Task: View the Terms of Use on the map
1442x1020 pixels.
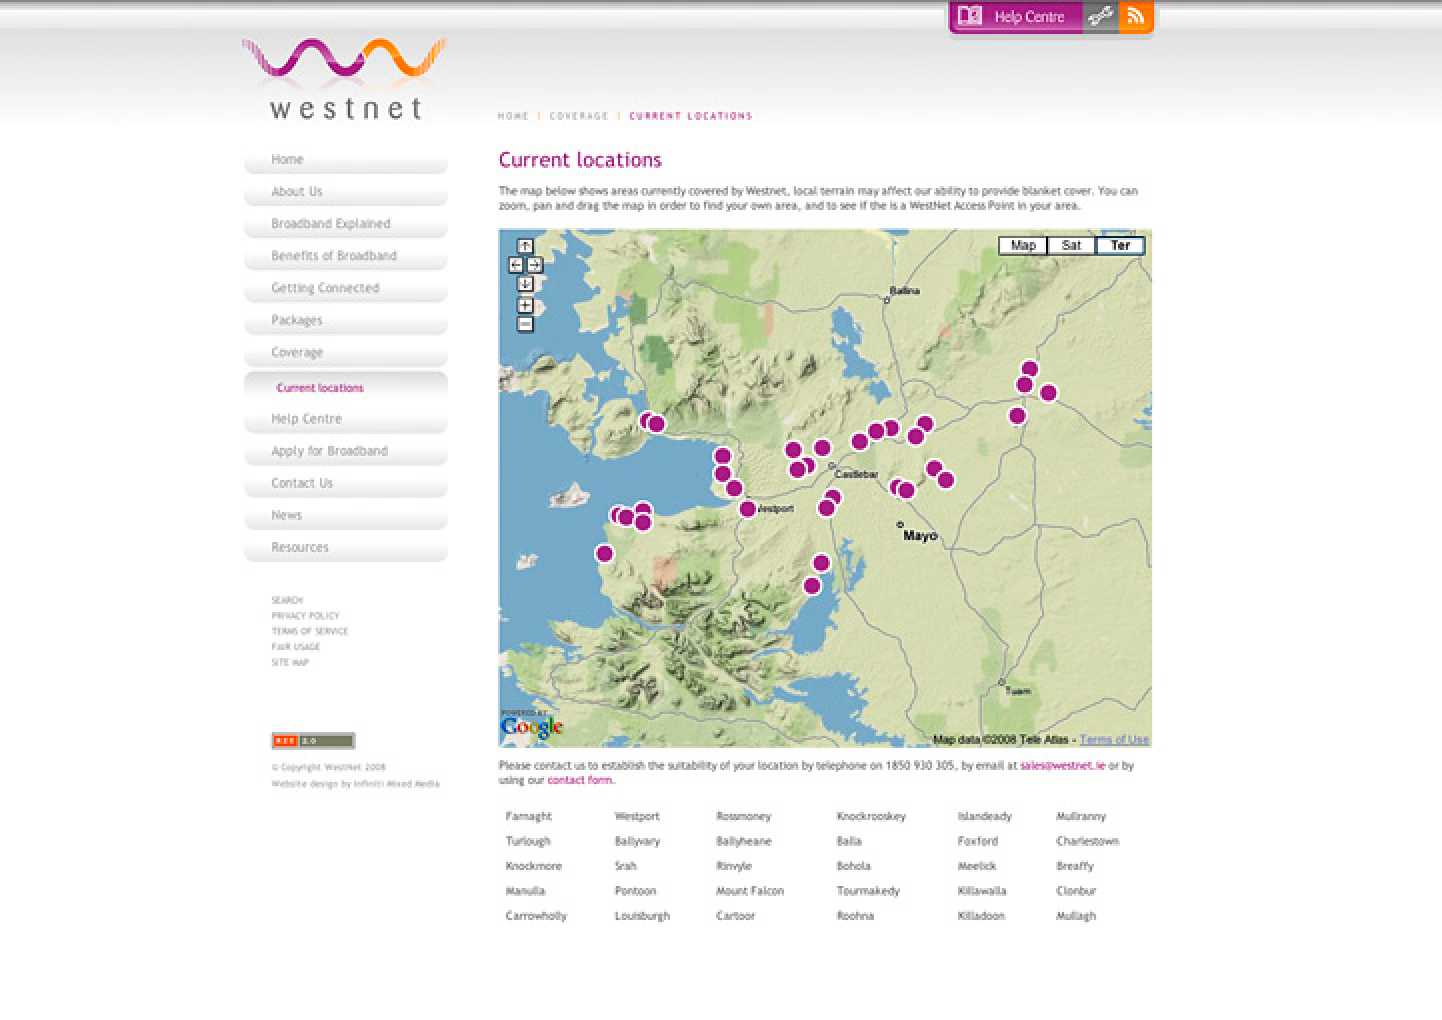Action: [1112, 739]
